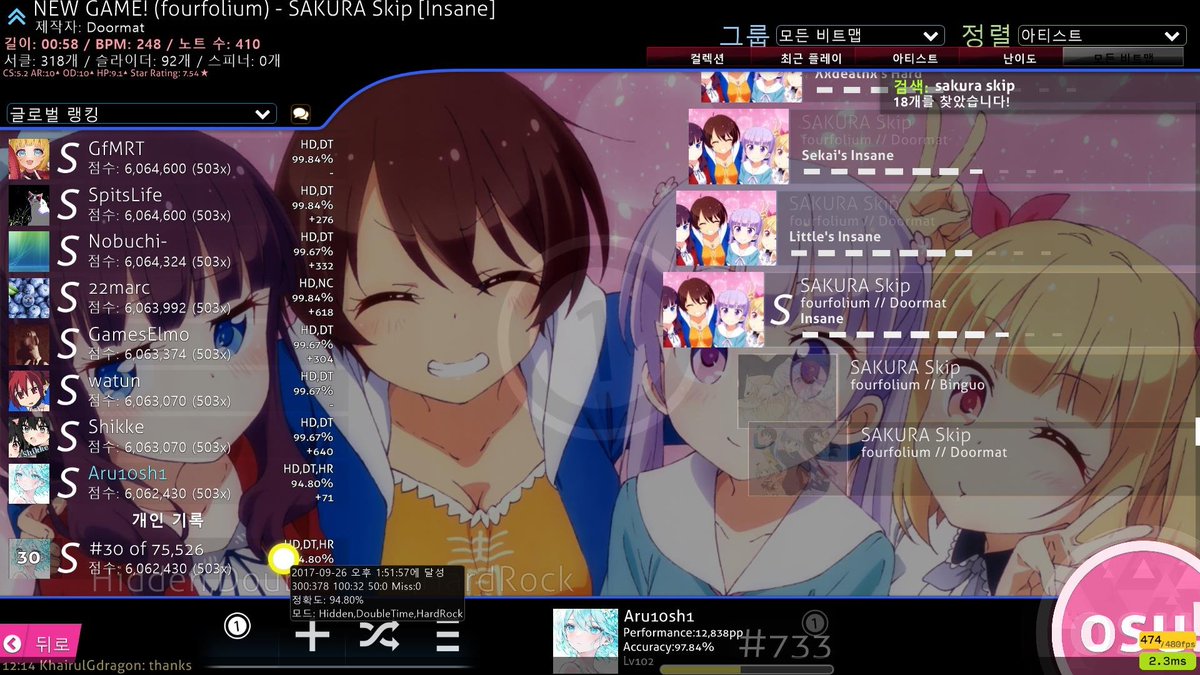Click SpitsLife's avatar in the leaderboard
Image resolution: width=1200 pixels, height=675 pixels.
[x=29, y=205]
